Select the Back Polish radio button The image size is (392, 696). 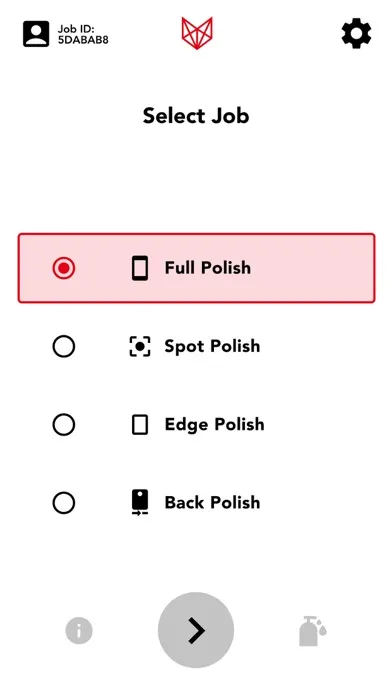click(x=64, y=503)
